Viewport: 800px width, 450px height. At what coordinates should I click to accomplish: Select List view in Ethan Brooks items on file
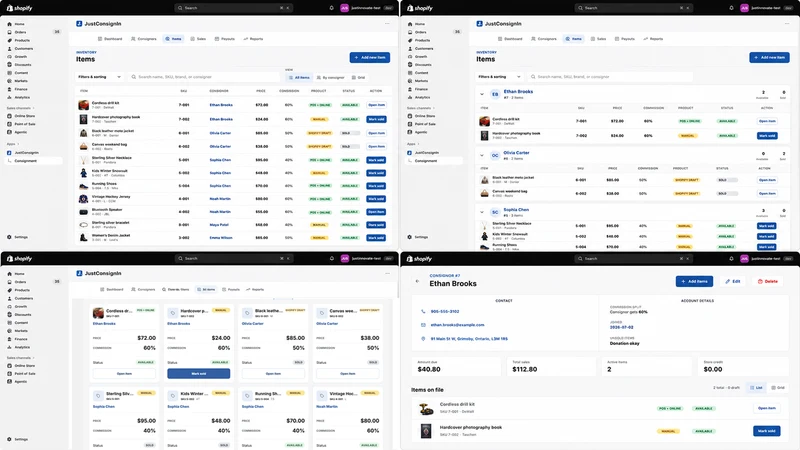pos(756,388)
